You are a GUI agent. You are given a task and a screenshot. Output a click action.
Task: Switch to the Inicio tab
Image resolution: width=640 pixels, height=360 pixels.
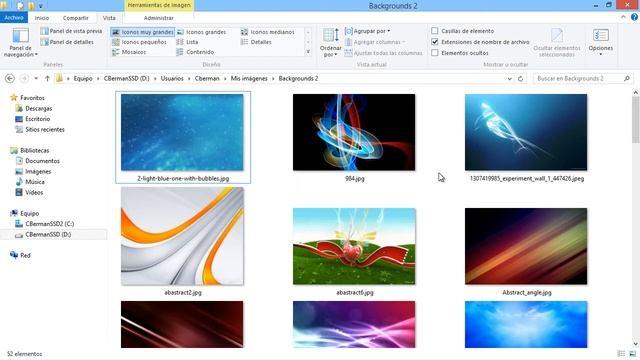(42, 18)
